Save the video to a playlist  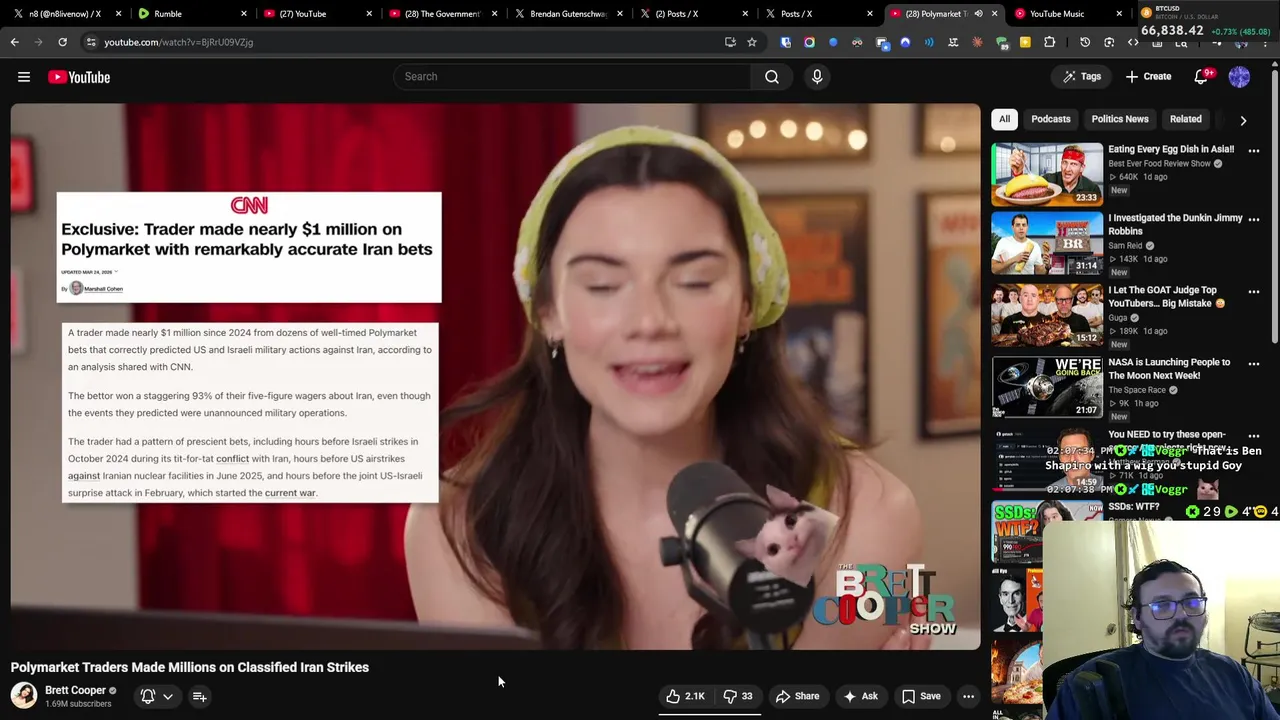tap(921, 696)
